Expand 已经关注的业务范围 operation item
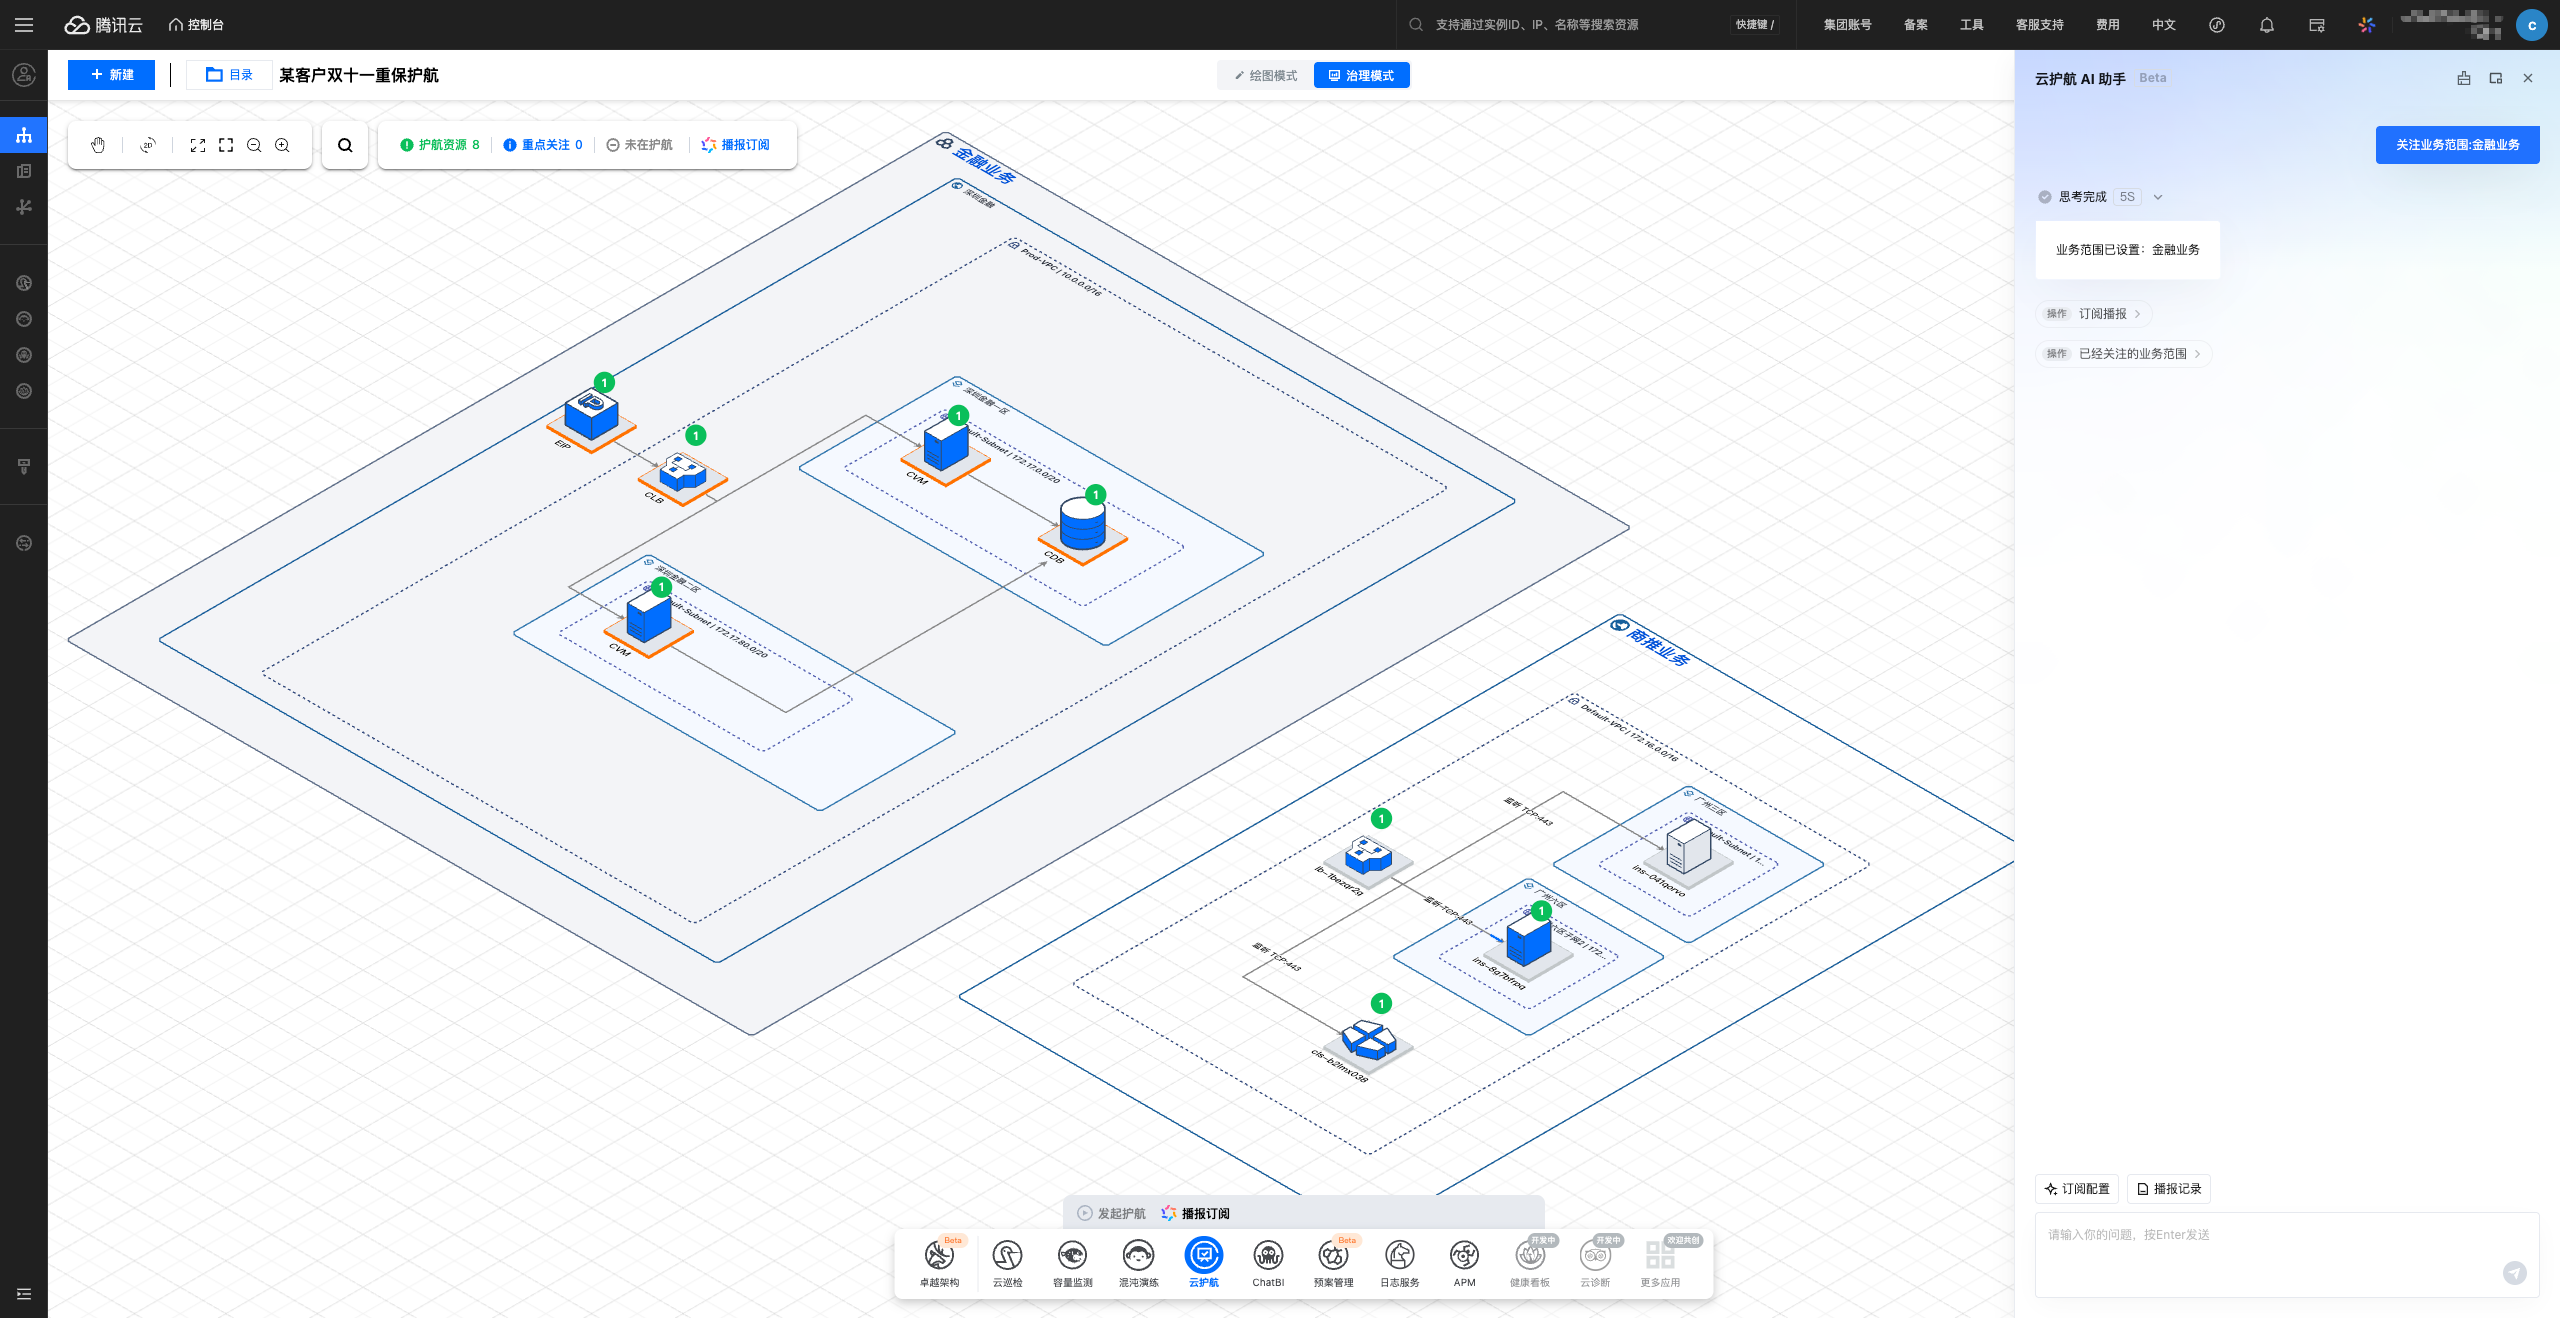The width and height of the screenshot is (2560, 1318). pos(2124,354)
